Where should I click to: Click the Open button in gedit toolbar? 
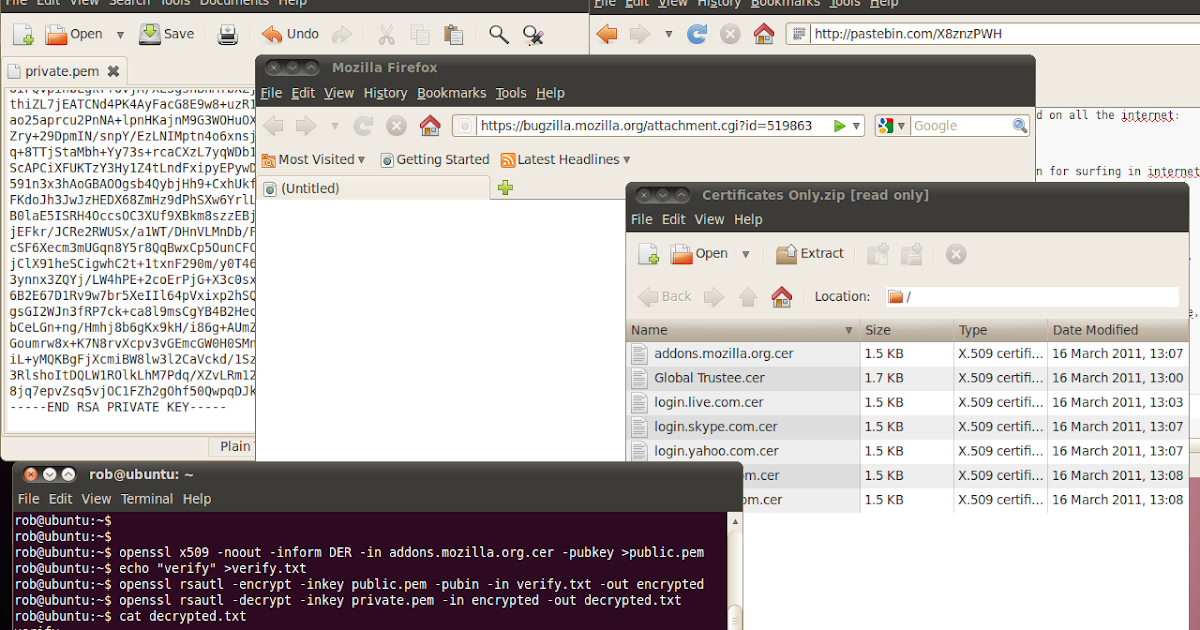[74, 35]
